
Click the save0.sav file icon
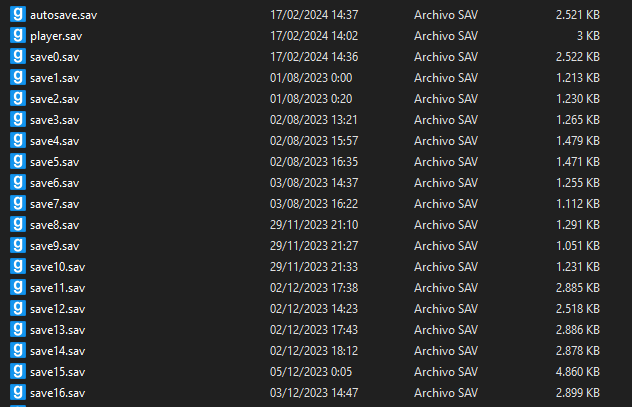(x=18, y=56)
